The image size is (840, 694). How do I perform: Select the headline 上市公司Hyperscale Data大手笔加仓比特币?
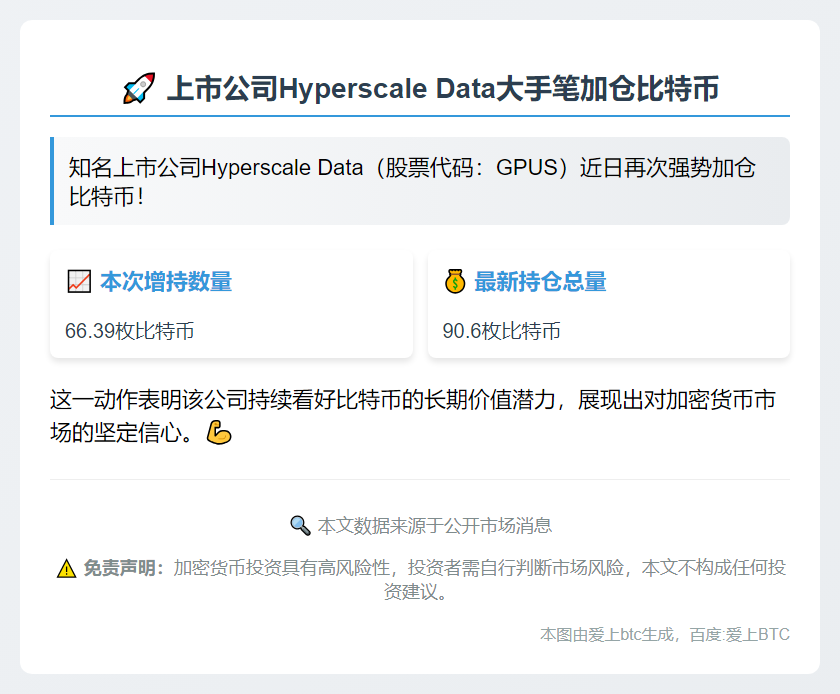tap(442, 89)
